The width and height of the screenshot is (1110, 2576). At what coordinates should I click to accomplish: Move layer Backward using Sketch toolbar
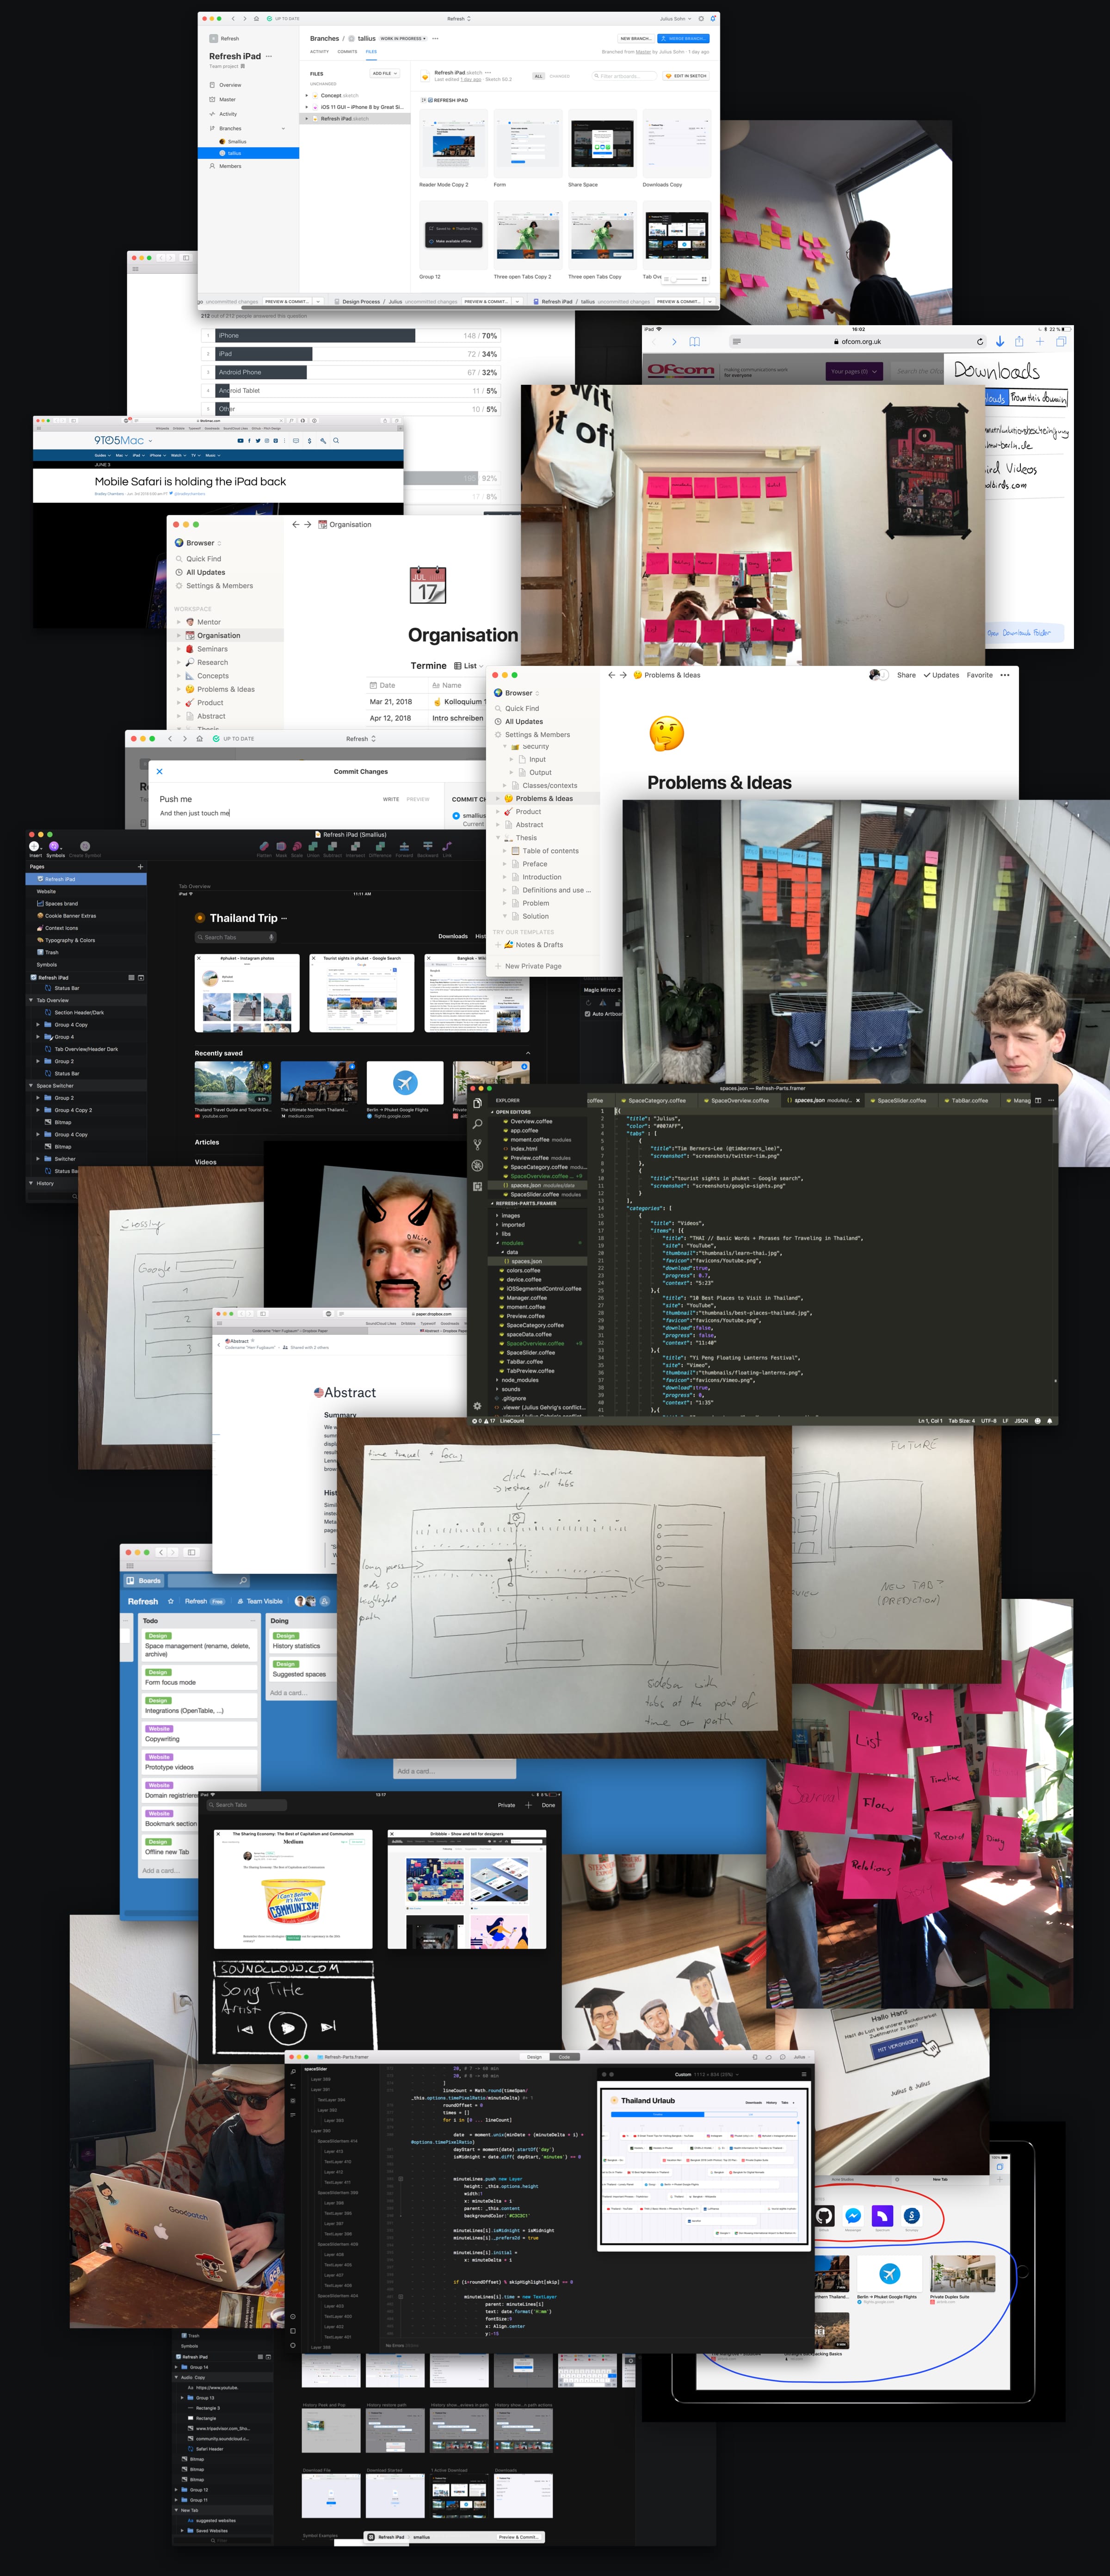click(x=427, y=848)
